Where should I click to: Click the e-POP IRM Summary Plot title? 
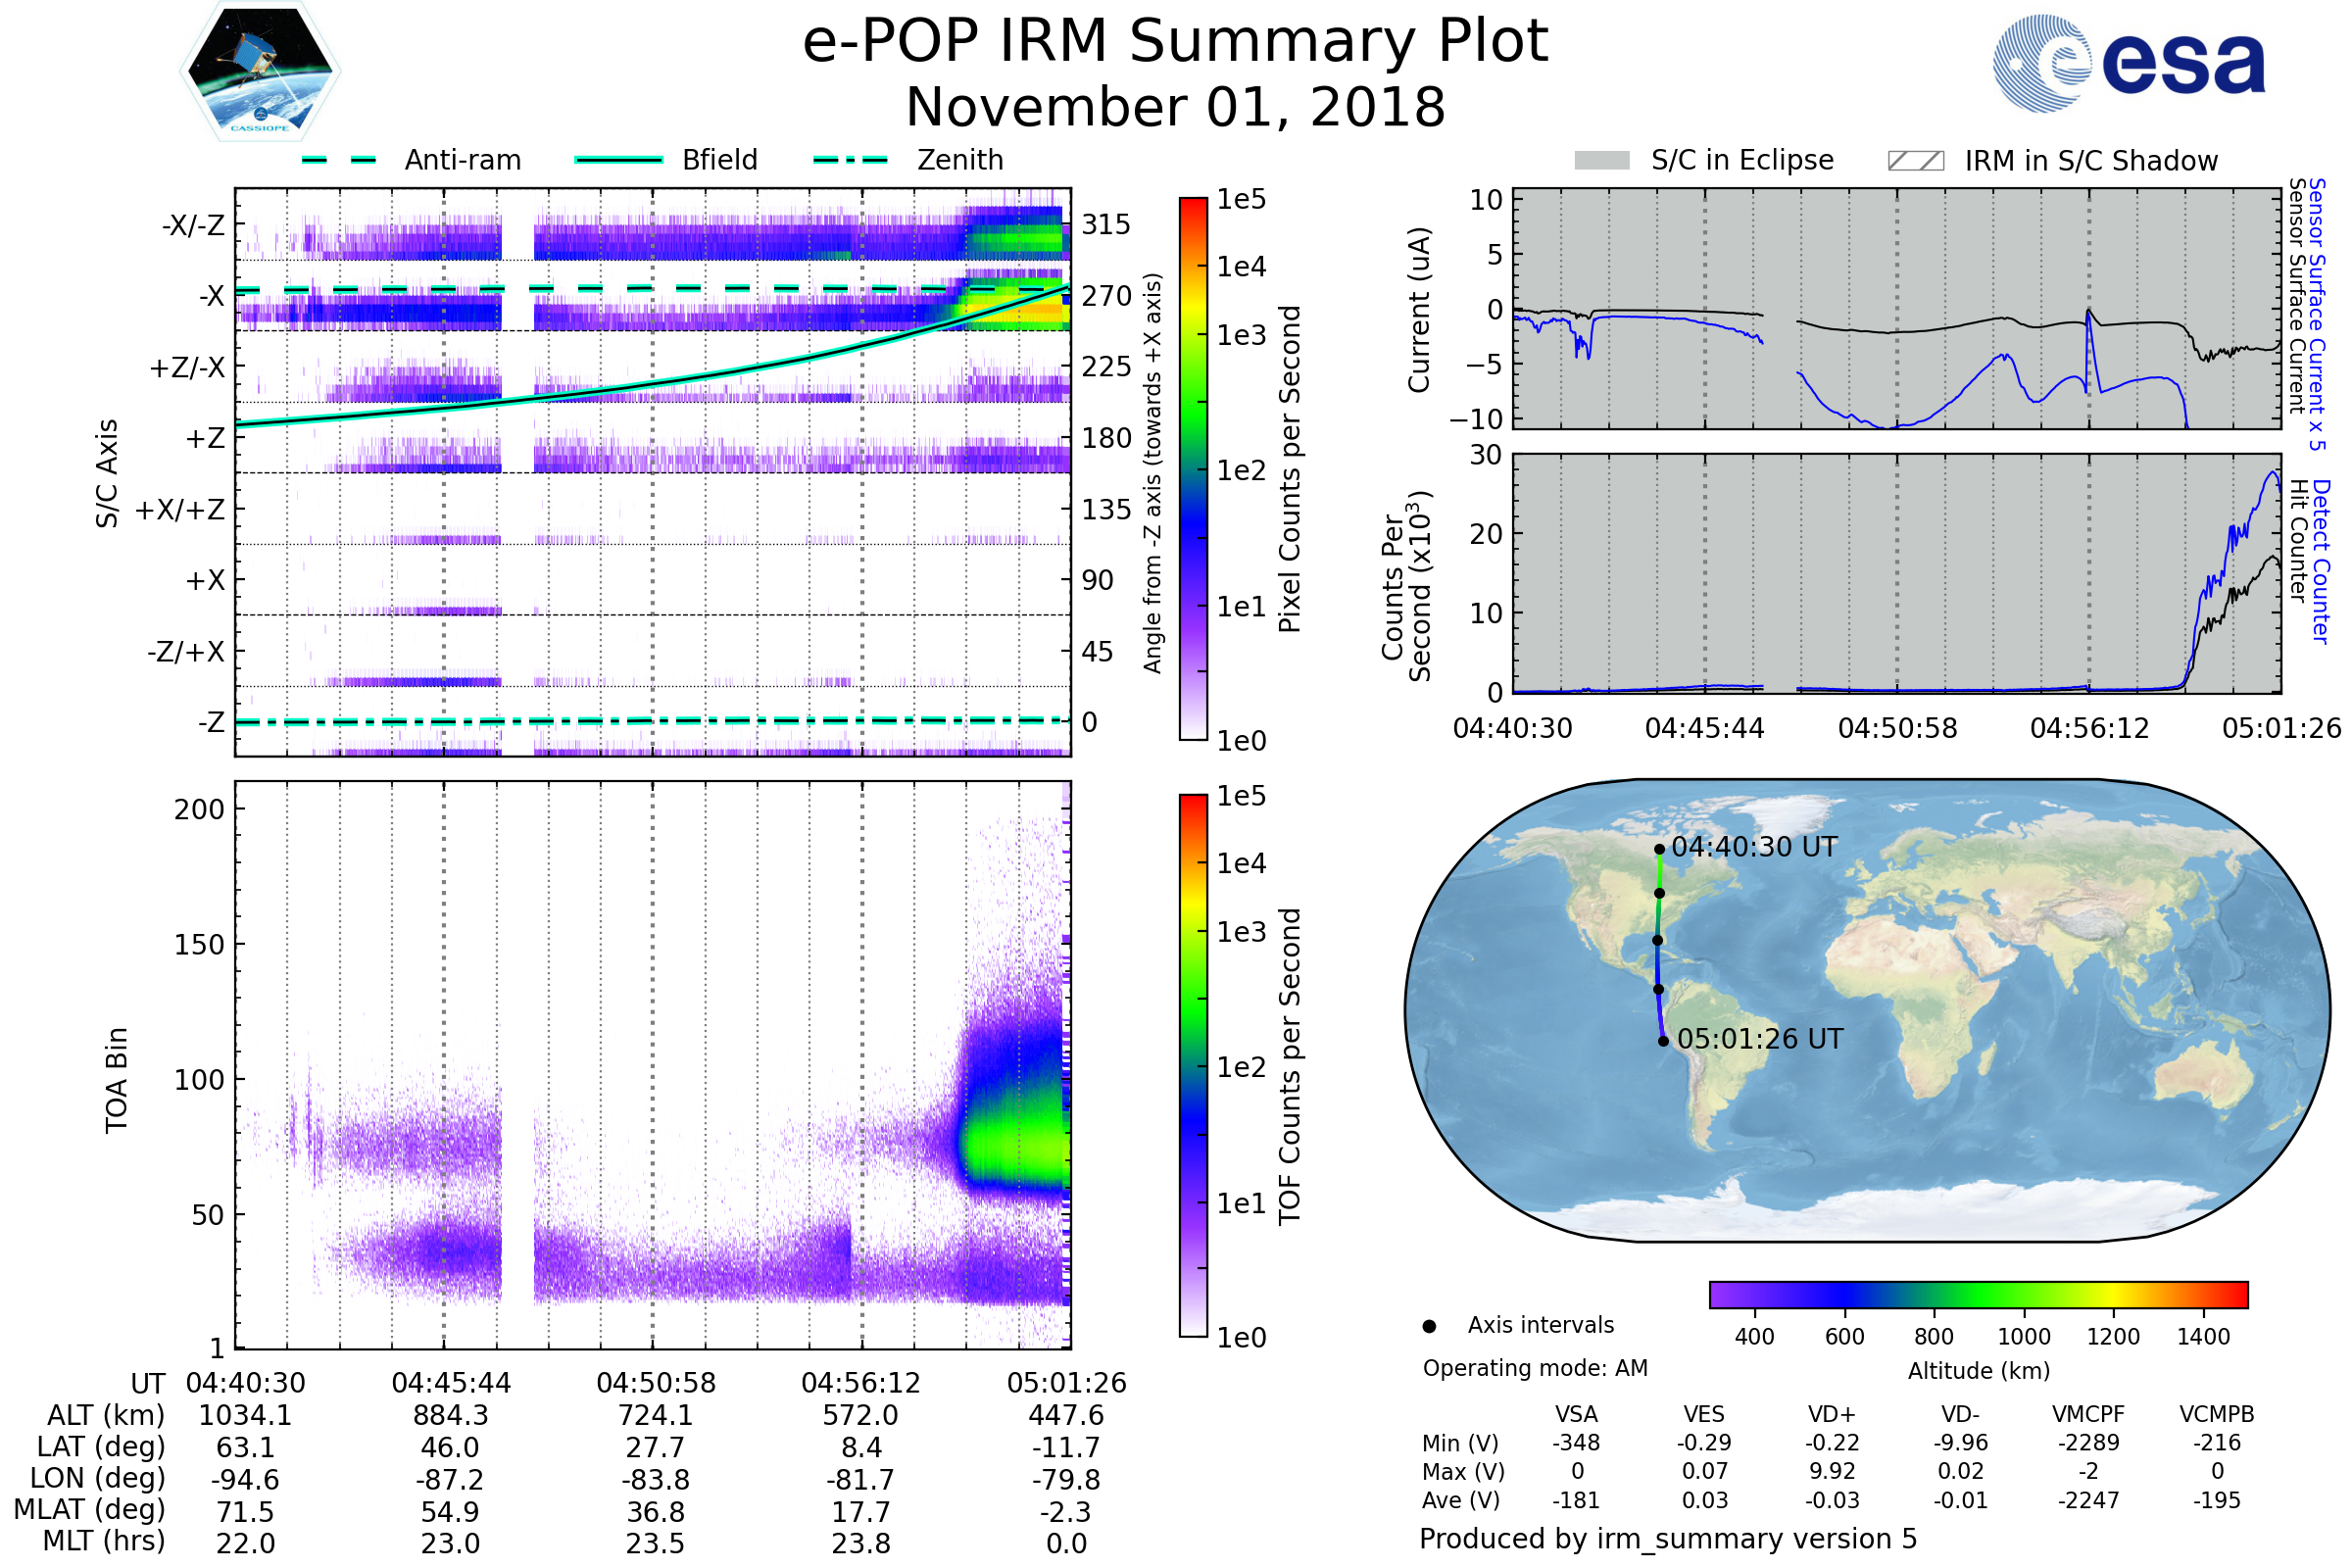(x=1175, y=42)
